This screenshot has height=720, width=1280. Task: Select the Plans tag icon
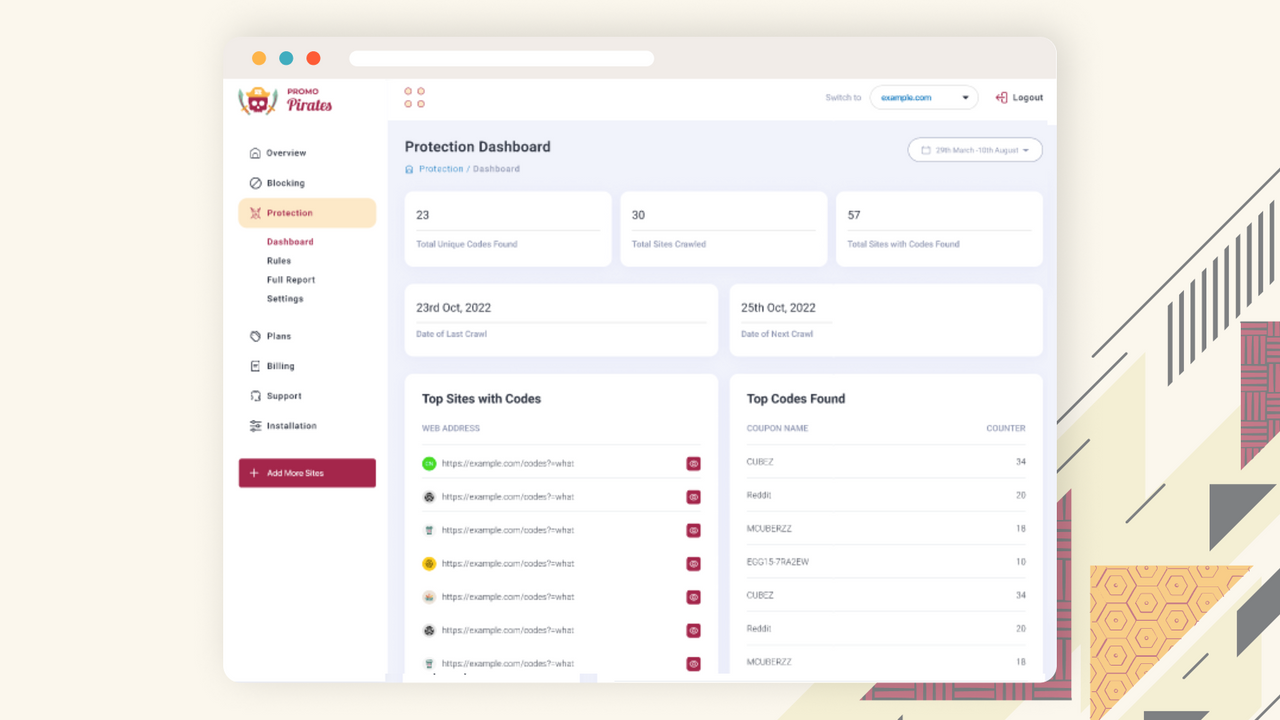tap(255, 336)
